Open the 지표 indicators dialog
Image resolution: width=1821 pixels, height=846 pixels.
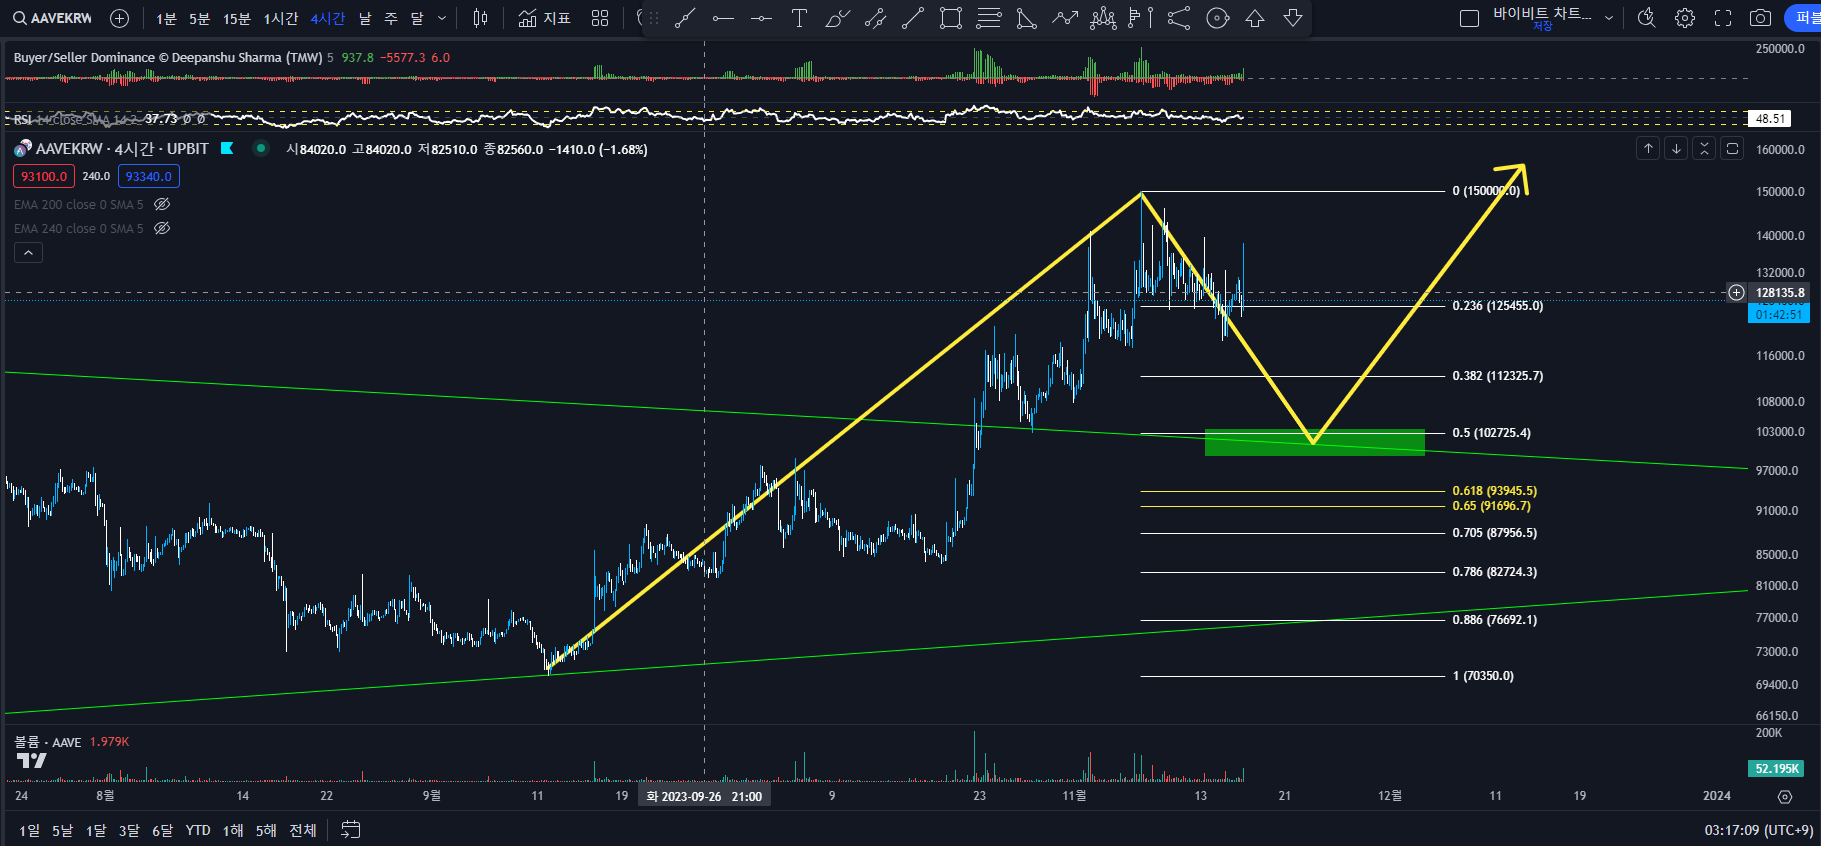point(545,18)
